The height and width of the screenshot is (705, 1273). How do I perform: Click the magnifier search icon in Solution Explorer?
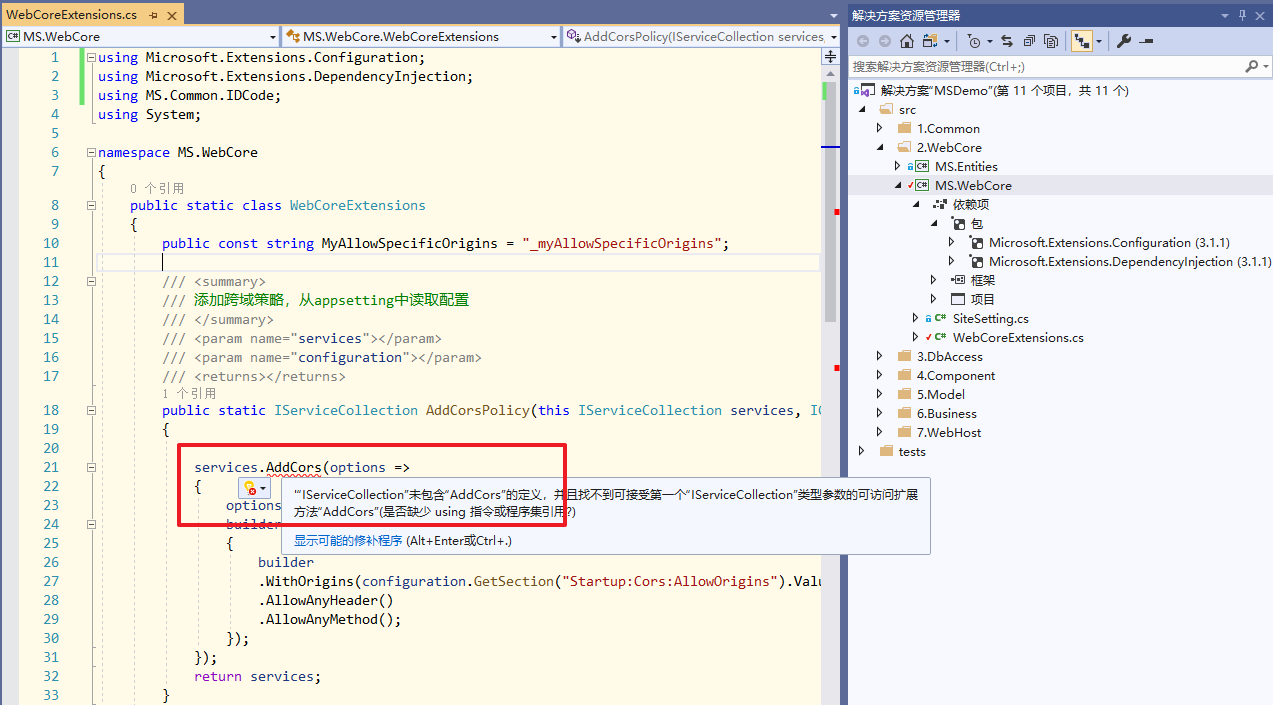click(x=1251, y=66)
